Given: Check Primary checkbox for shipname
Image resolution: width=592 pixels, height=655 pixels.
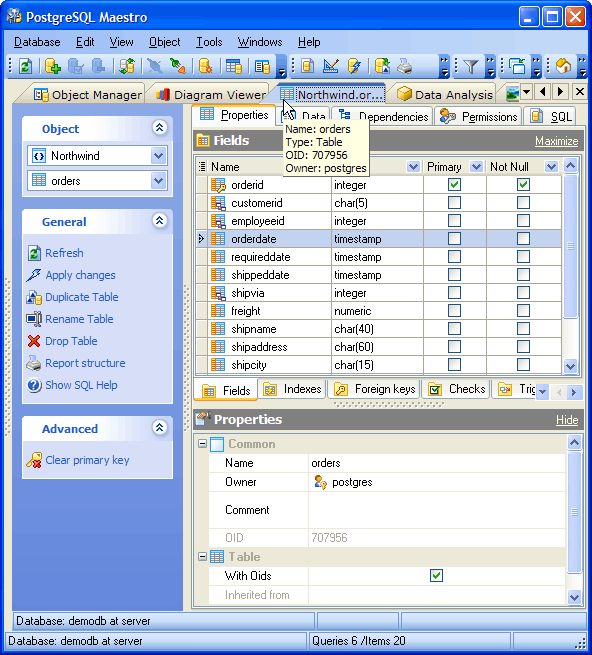Looking at the screenshot, I should [x=454, y=328].
